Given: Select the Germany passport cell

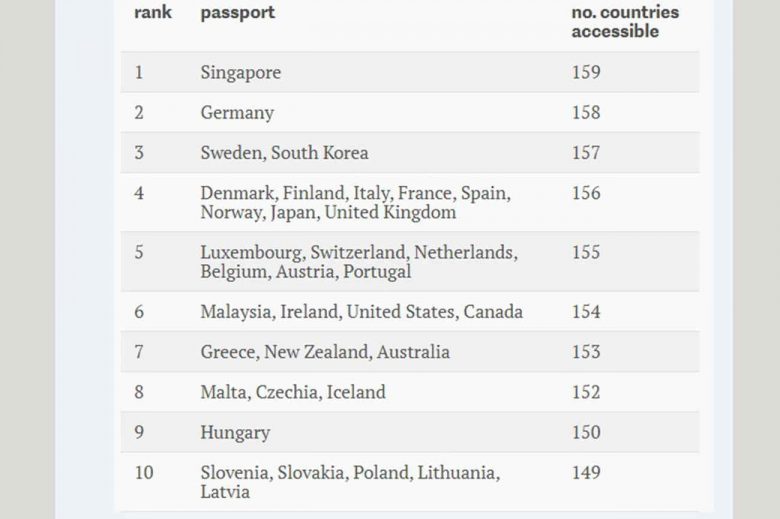Looking at the screenshot, I should tap(237, 113).
